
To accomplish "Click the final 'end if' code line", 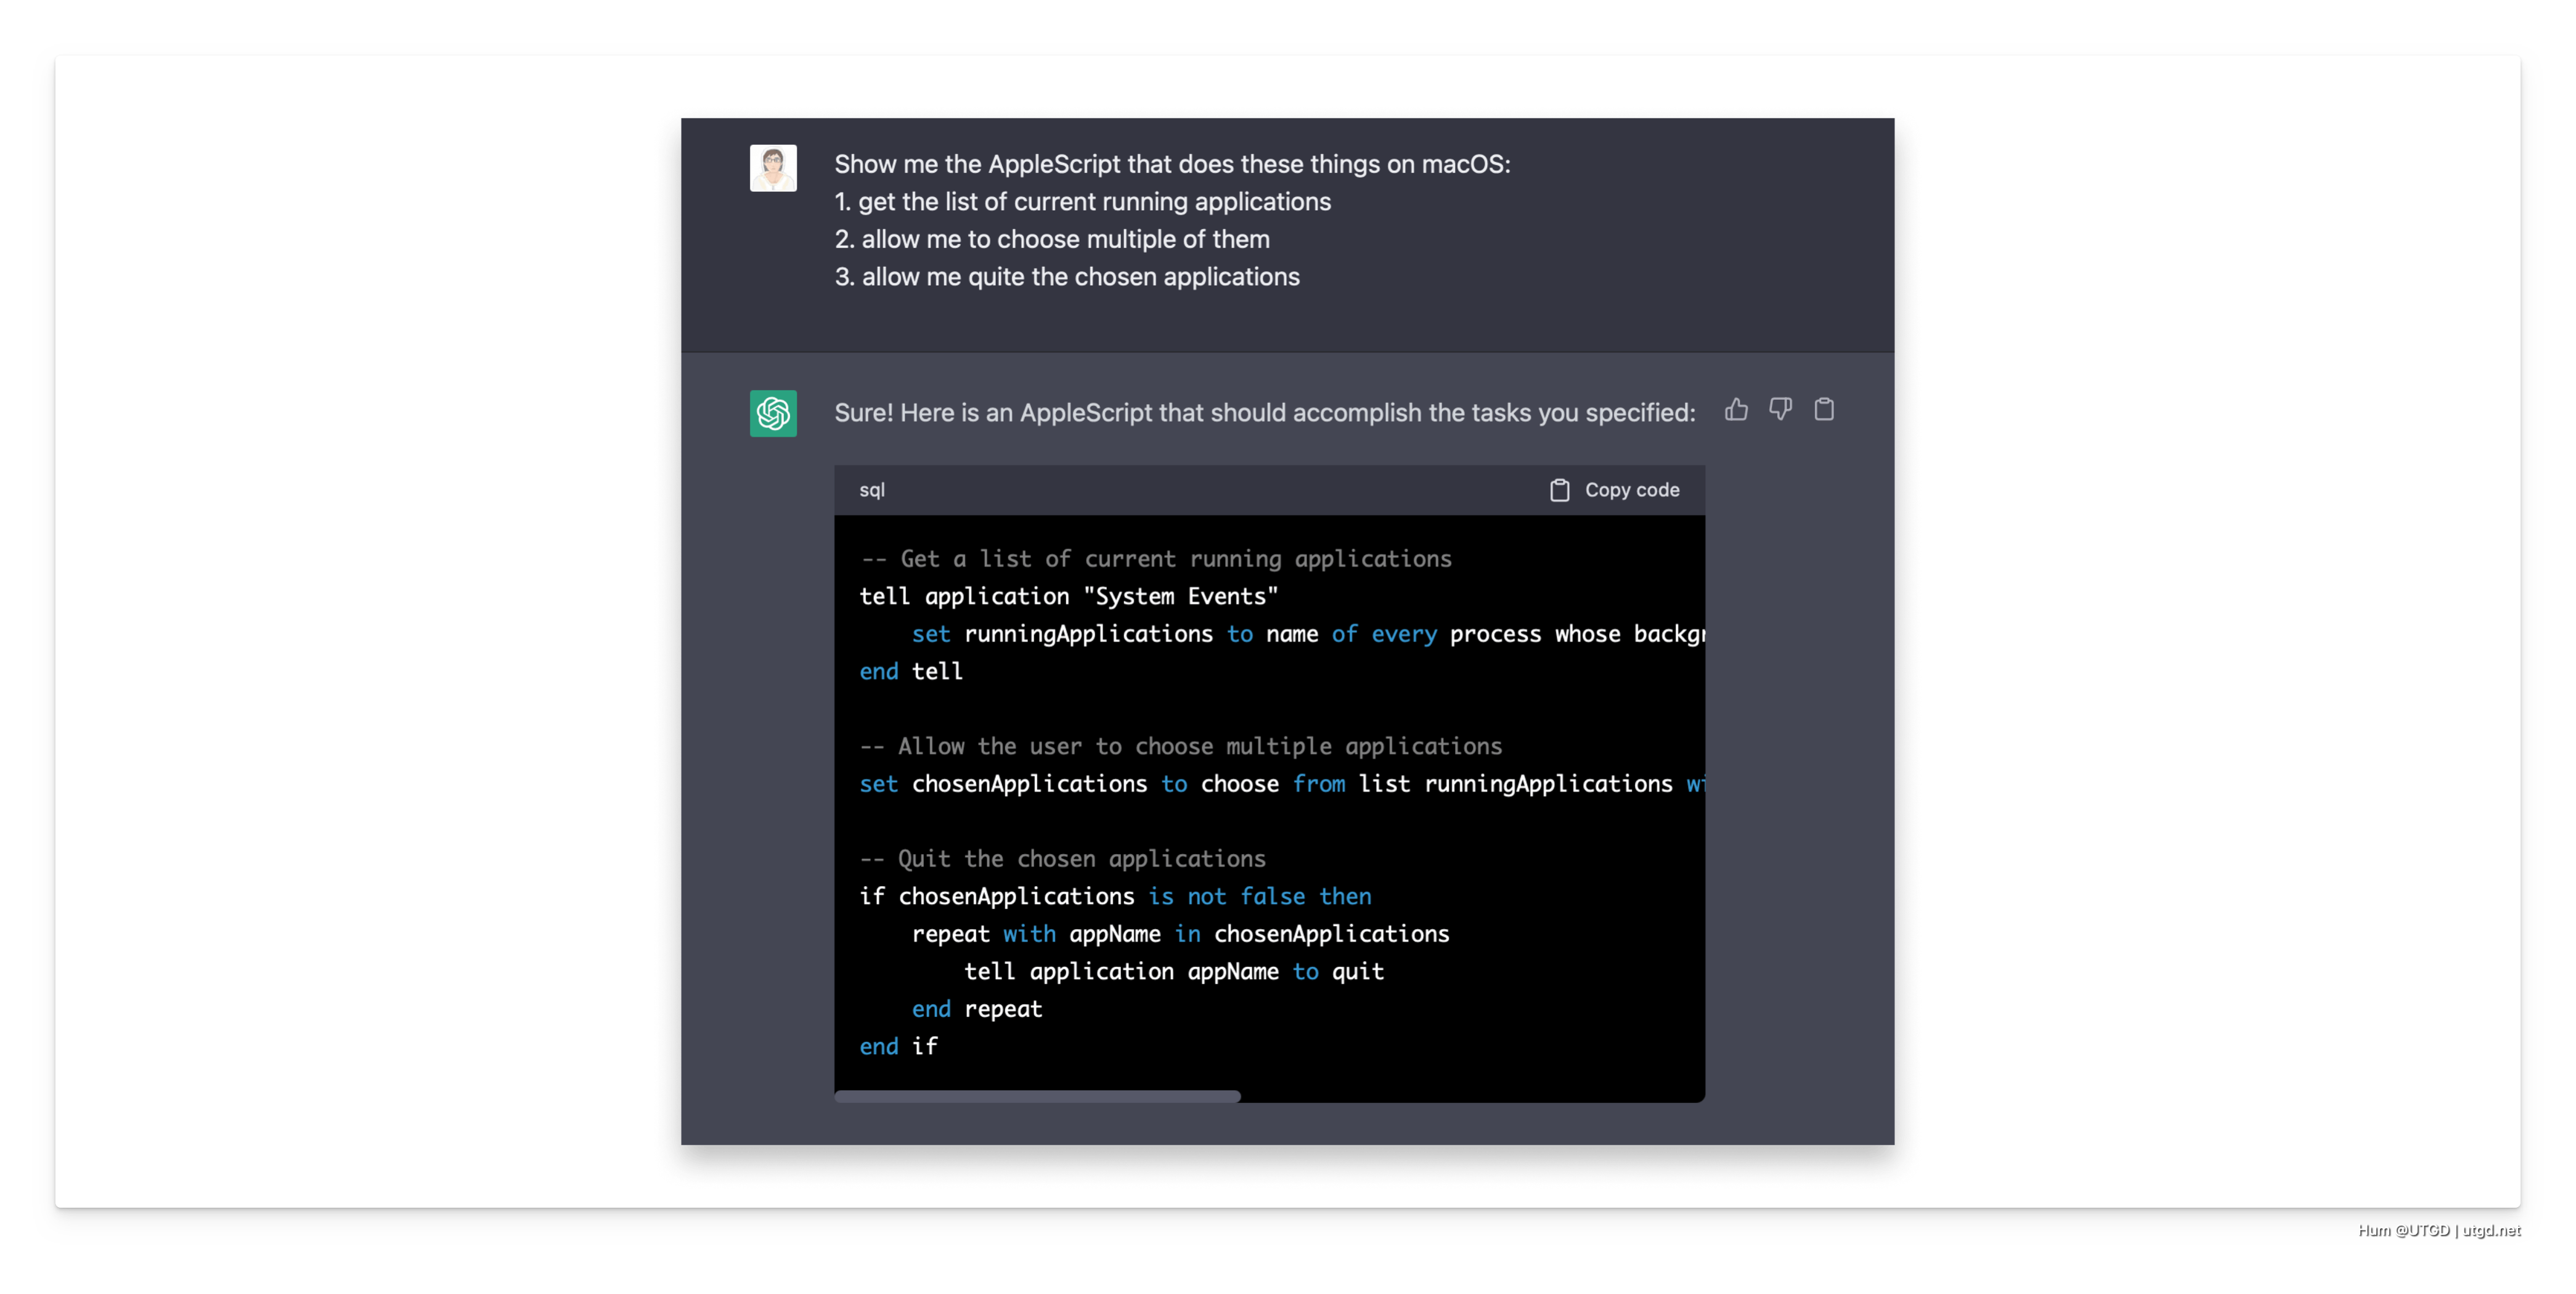I will pyautogui.click(x=899, y=1047).
